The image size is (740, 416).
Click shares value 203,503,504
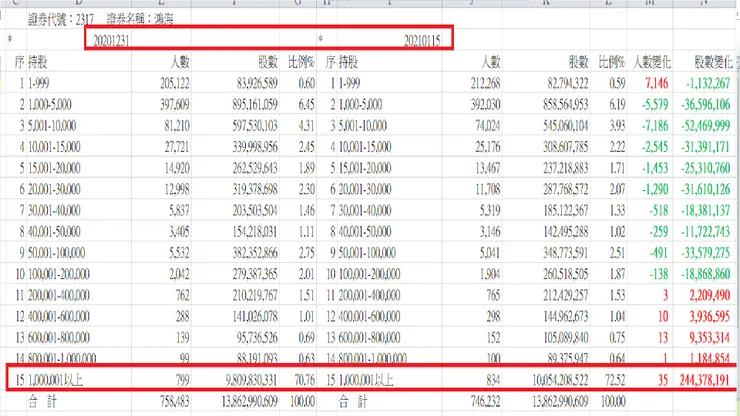pos(255,211)
